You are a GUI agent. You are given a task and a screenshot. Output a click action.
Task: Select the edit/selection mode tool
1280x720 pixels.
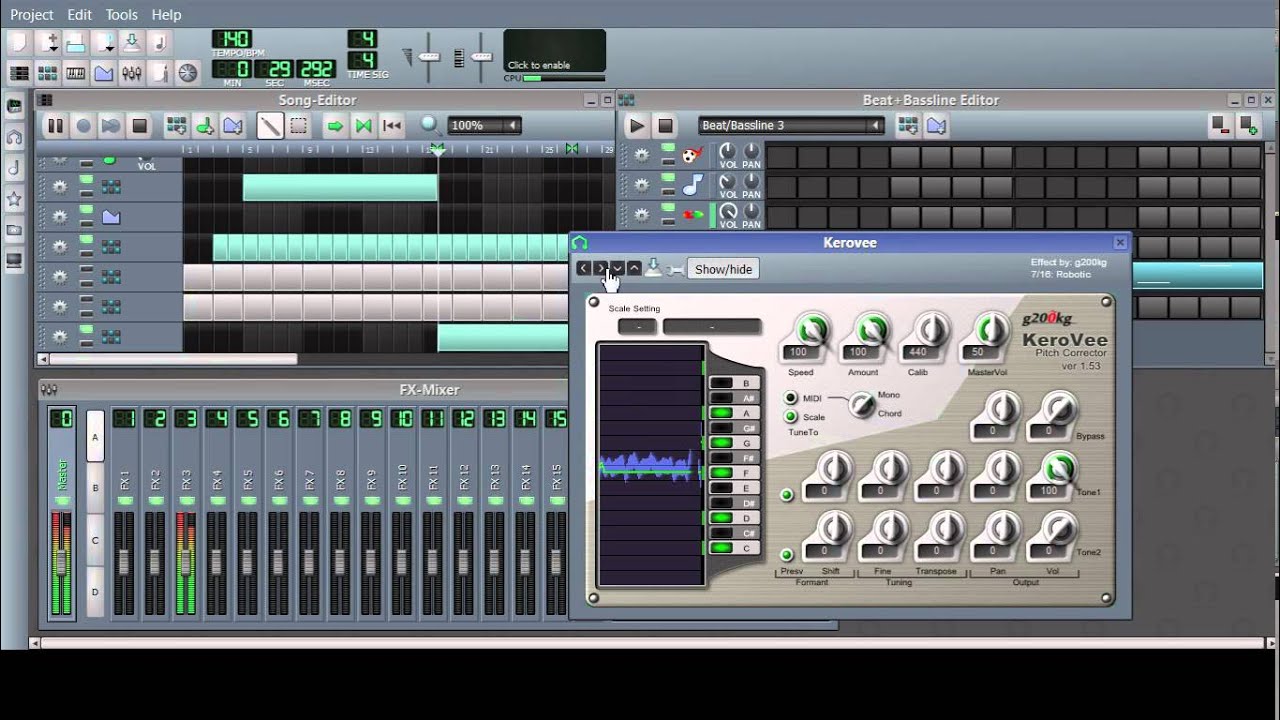[298, 126]
